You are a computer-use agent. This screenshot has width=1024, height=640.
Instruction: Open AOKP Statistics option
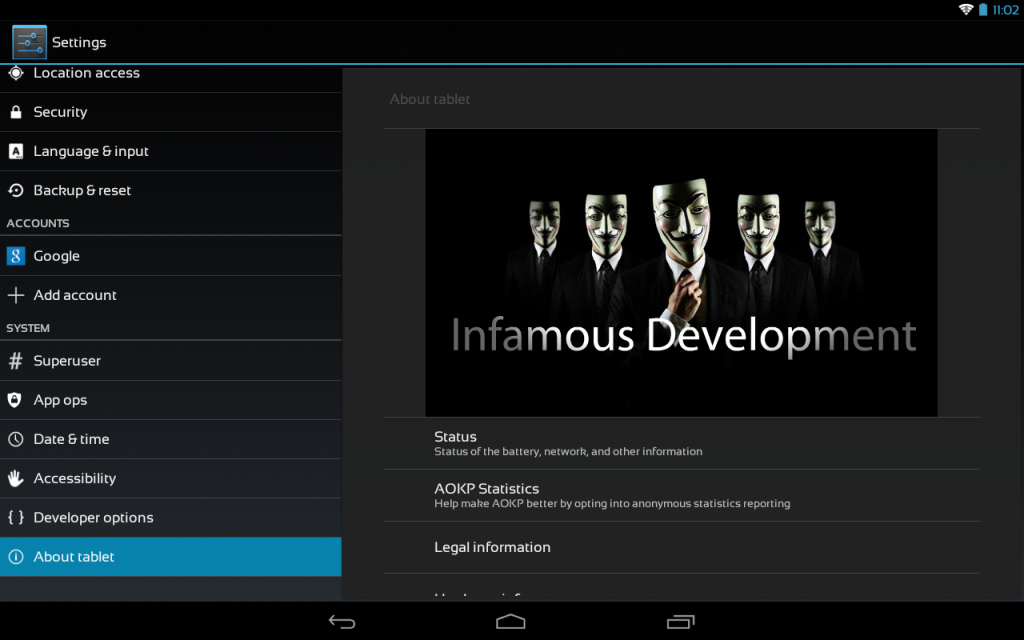point(681,496)
